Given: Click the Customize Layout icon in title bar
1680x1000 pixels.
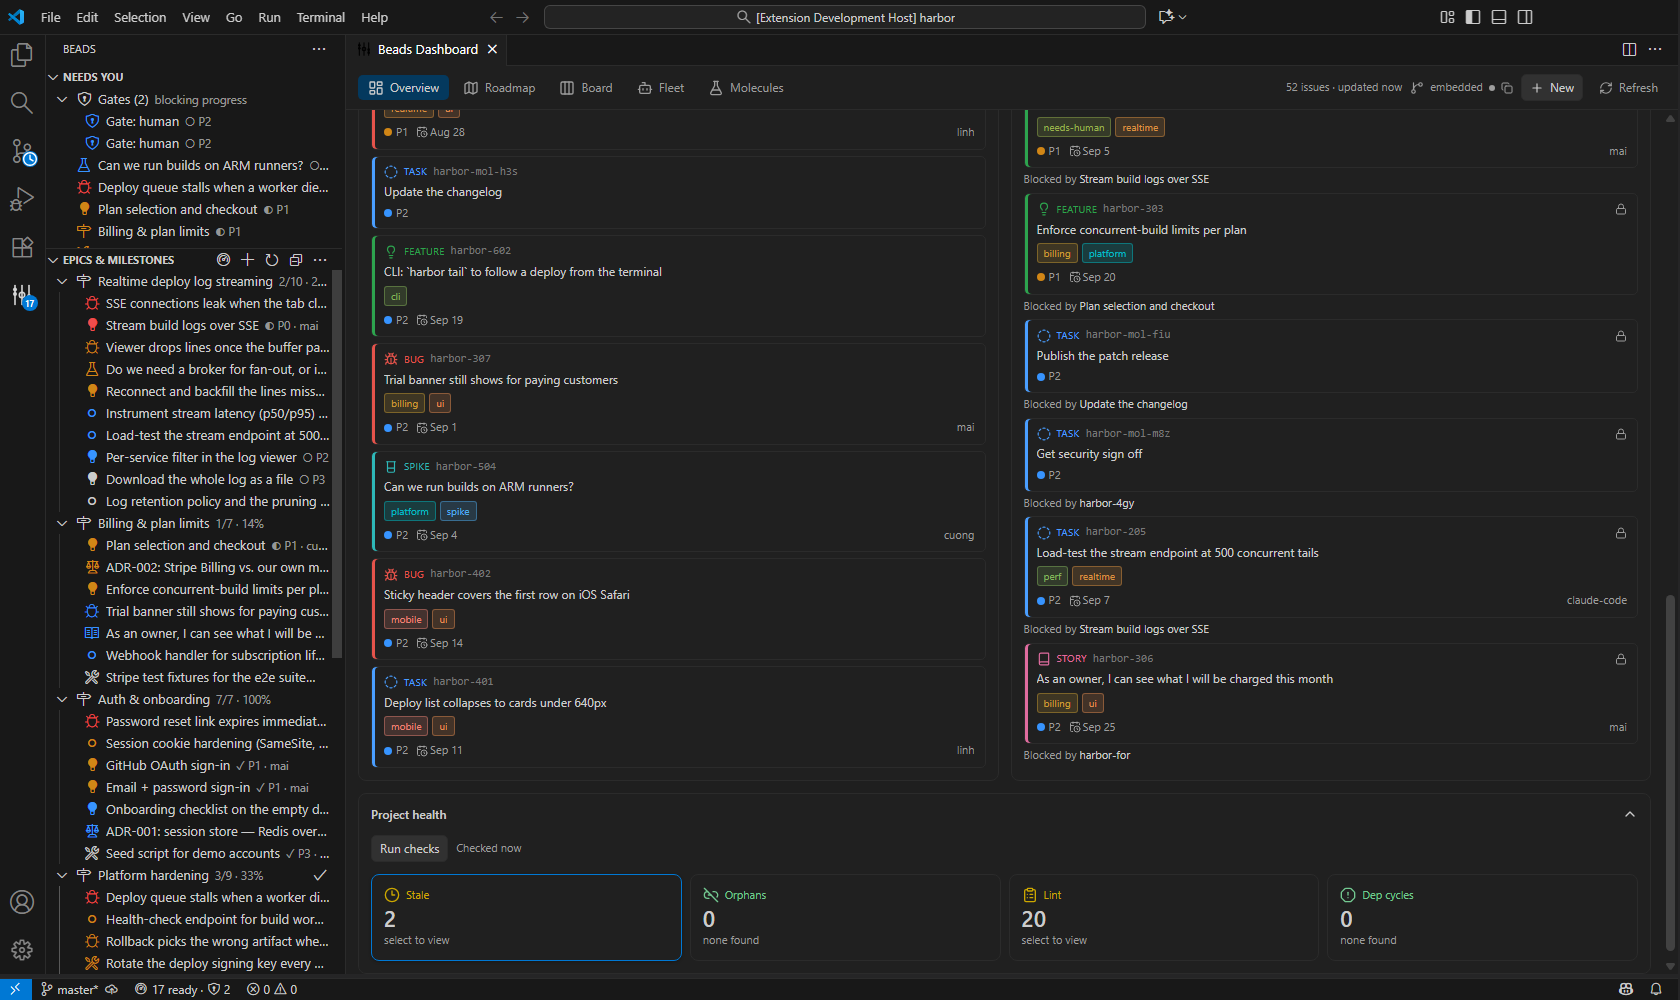Looking at the screenshot, I should click(1447, 17).
